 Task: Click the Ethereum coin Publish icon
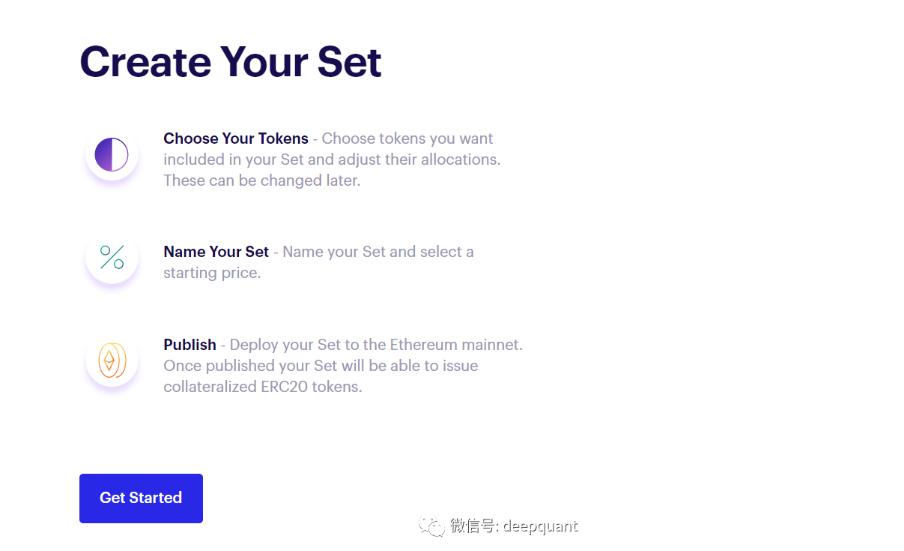(x=112, y=360)
